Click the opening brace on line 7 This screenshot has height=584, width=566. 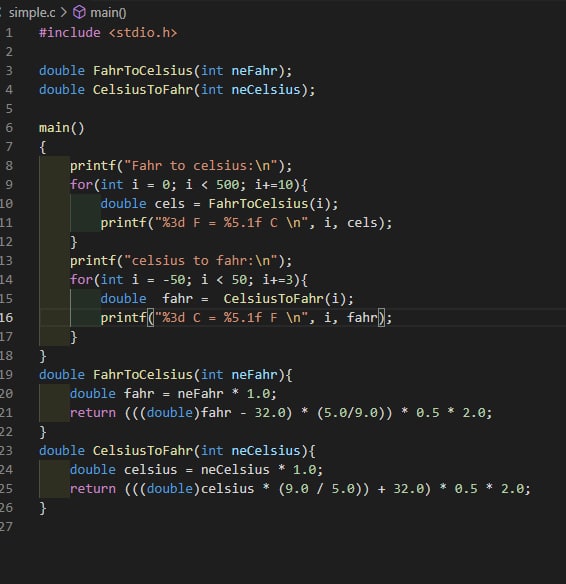(x=43, y=147)
